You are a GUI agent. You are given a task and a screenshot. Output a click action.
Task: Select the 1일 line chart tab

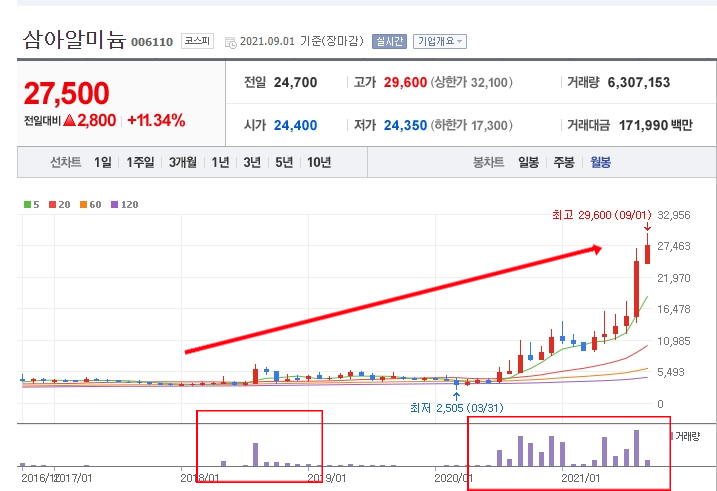coord(103,162)
